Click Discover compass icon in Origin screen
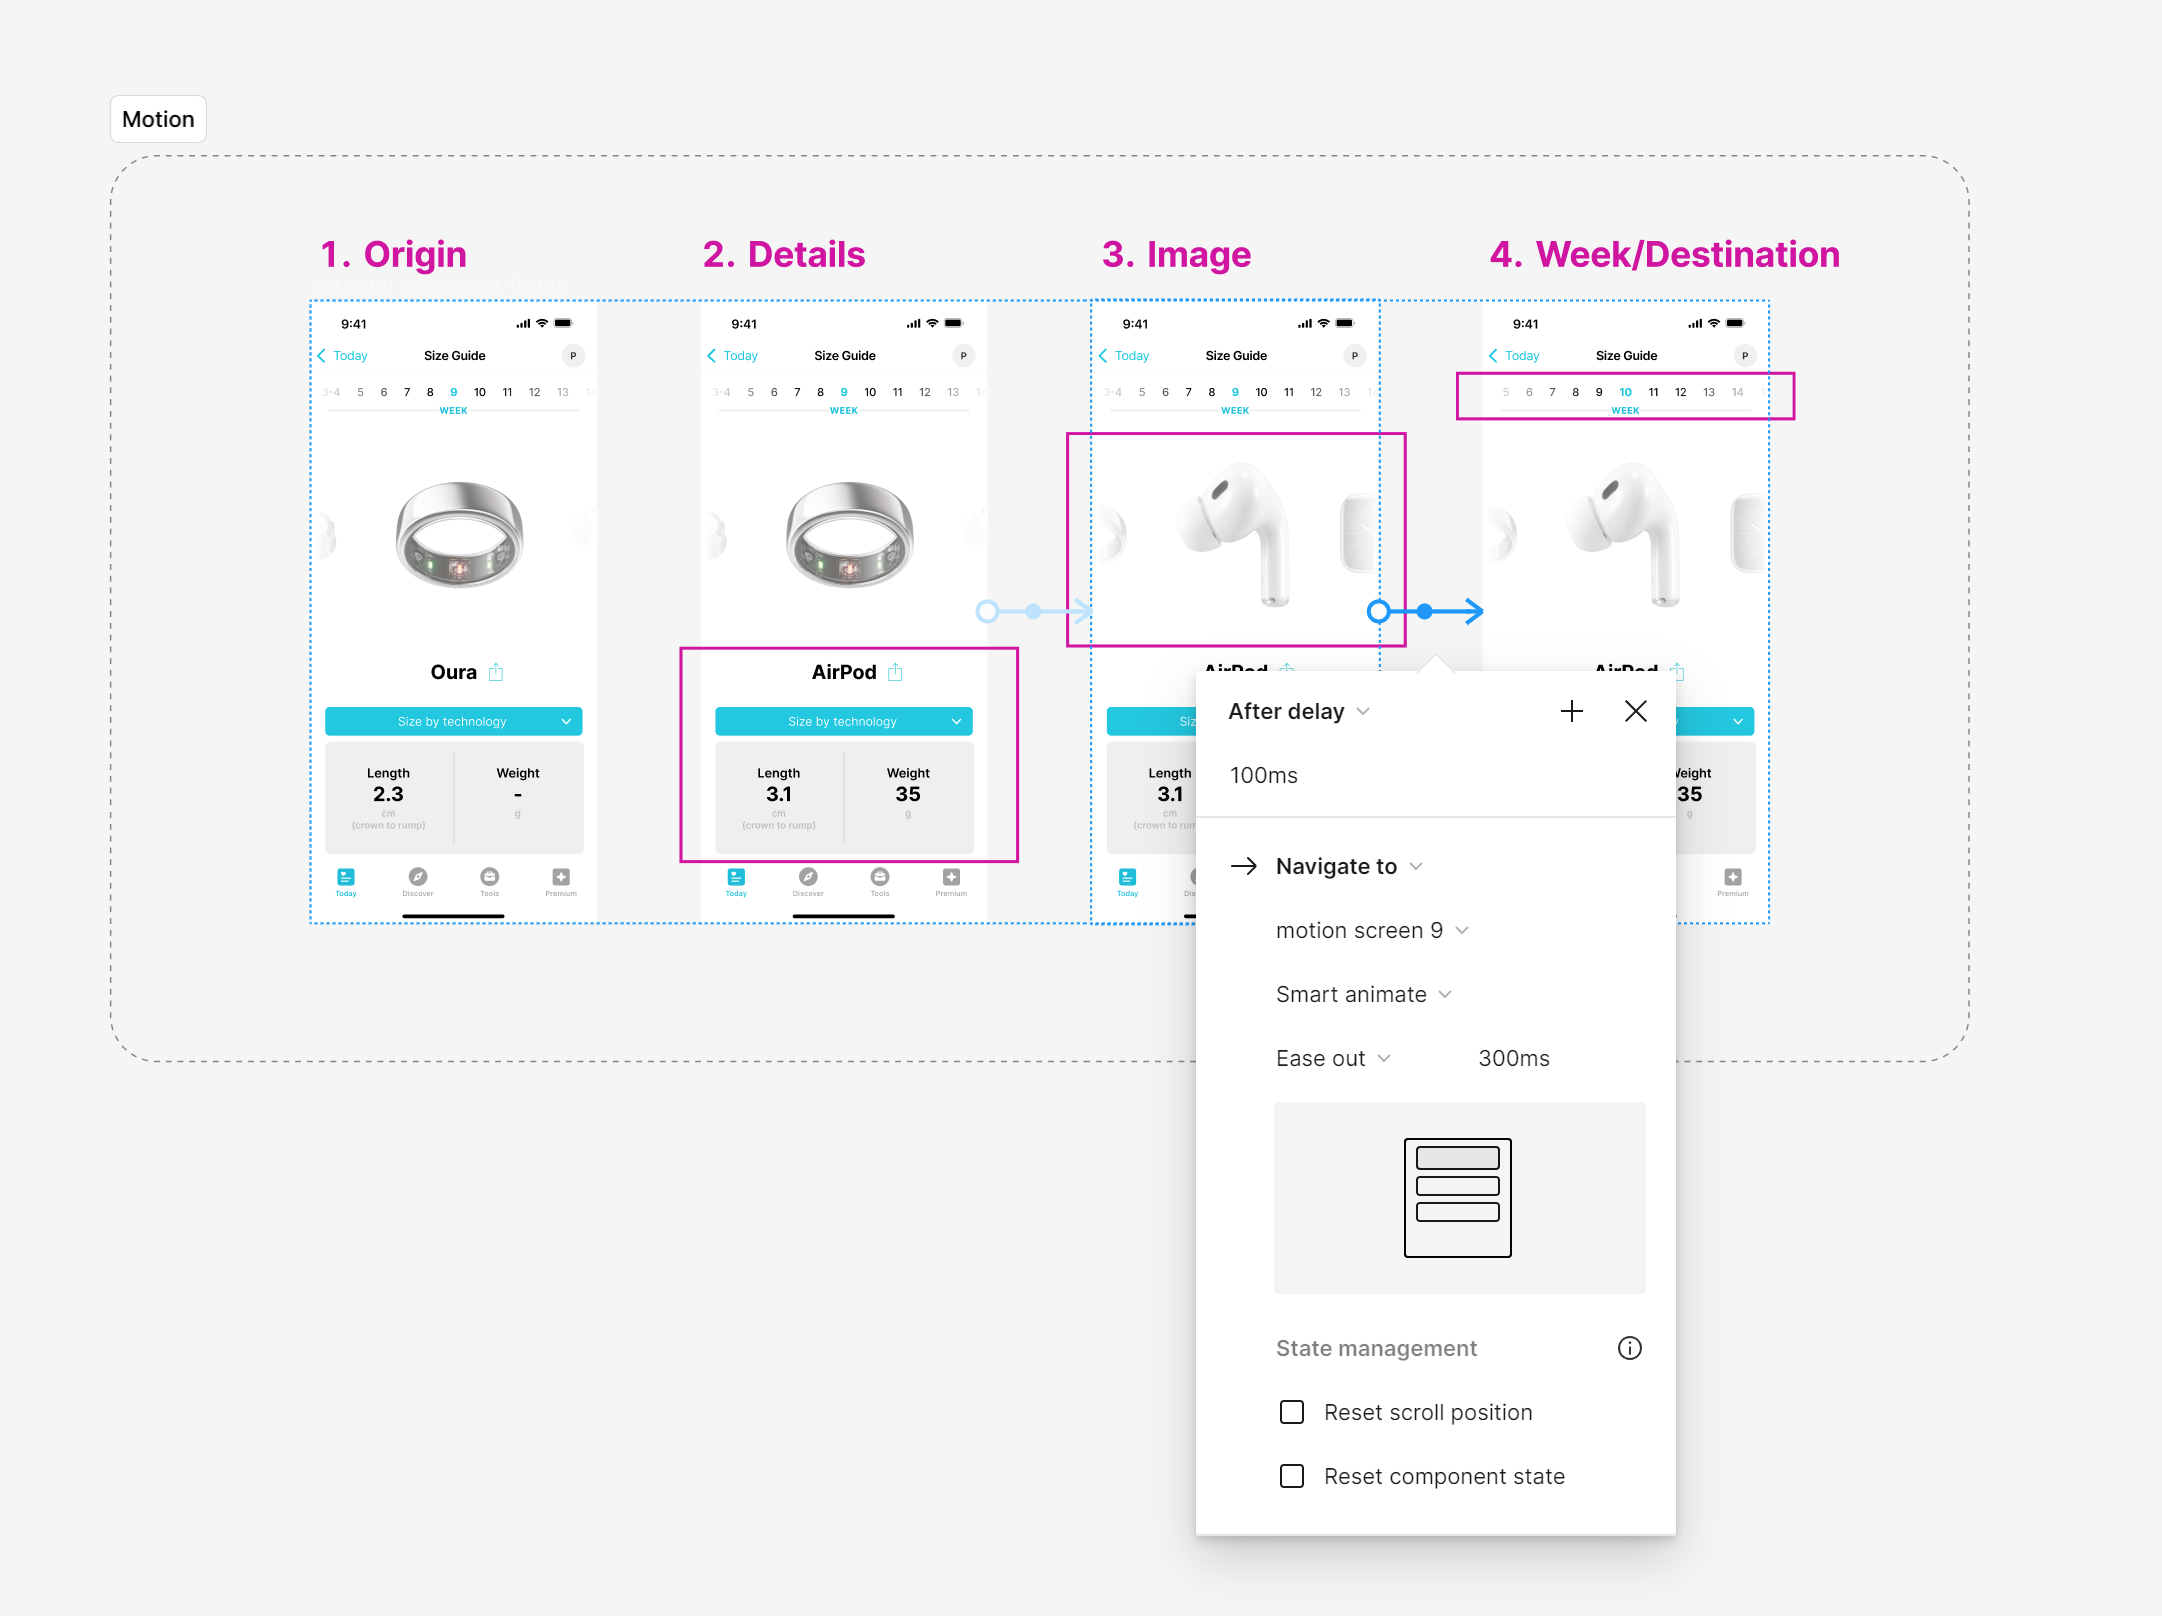This screenshot has height=1616, width=2162. (418, 877)
